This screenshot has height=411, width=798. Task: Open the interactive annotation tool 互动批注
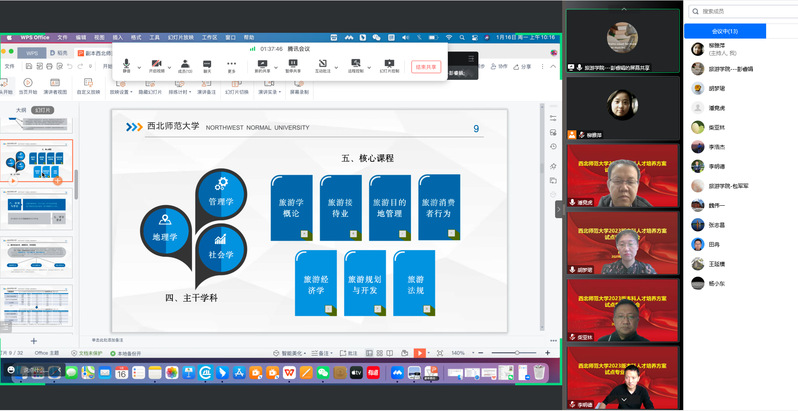click(322, 66)
